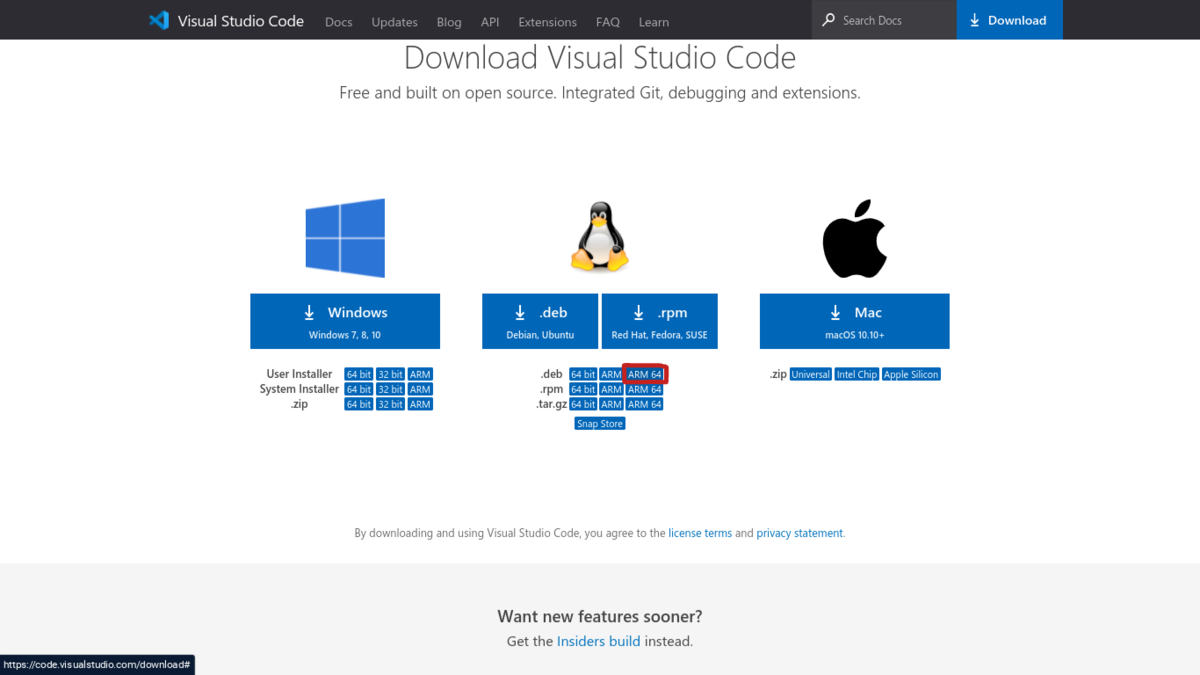Select Linux .rpm ARM
Screen dimensions: 1200x675
pos(611,390)
